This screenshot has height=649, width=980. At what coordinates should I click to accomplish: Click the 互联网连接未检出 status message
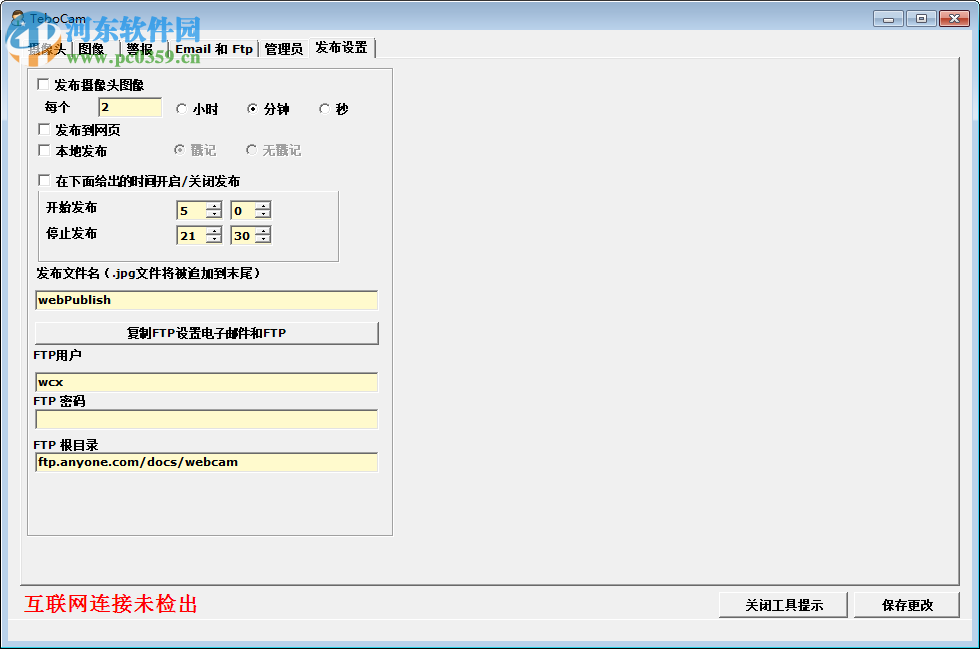click(111, 604)
